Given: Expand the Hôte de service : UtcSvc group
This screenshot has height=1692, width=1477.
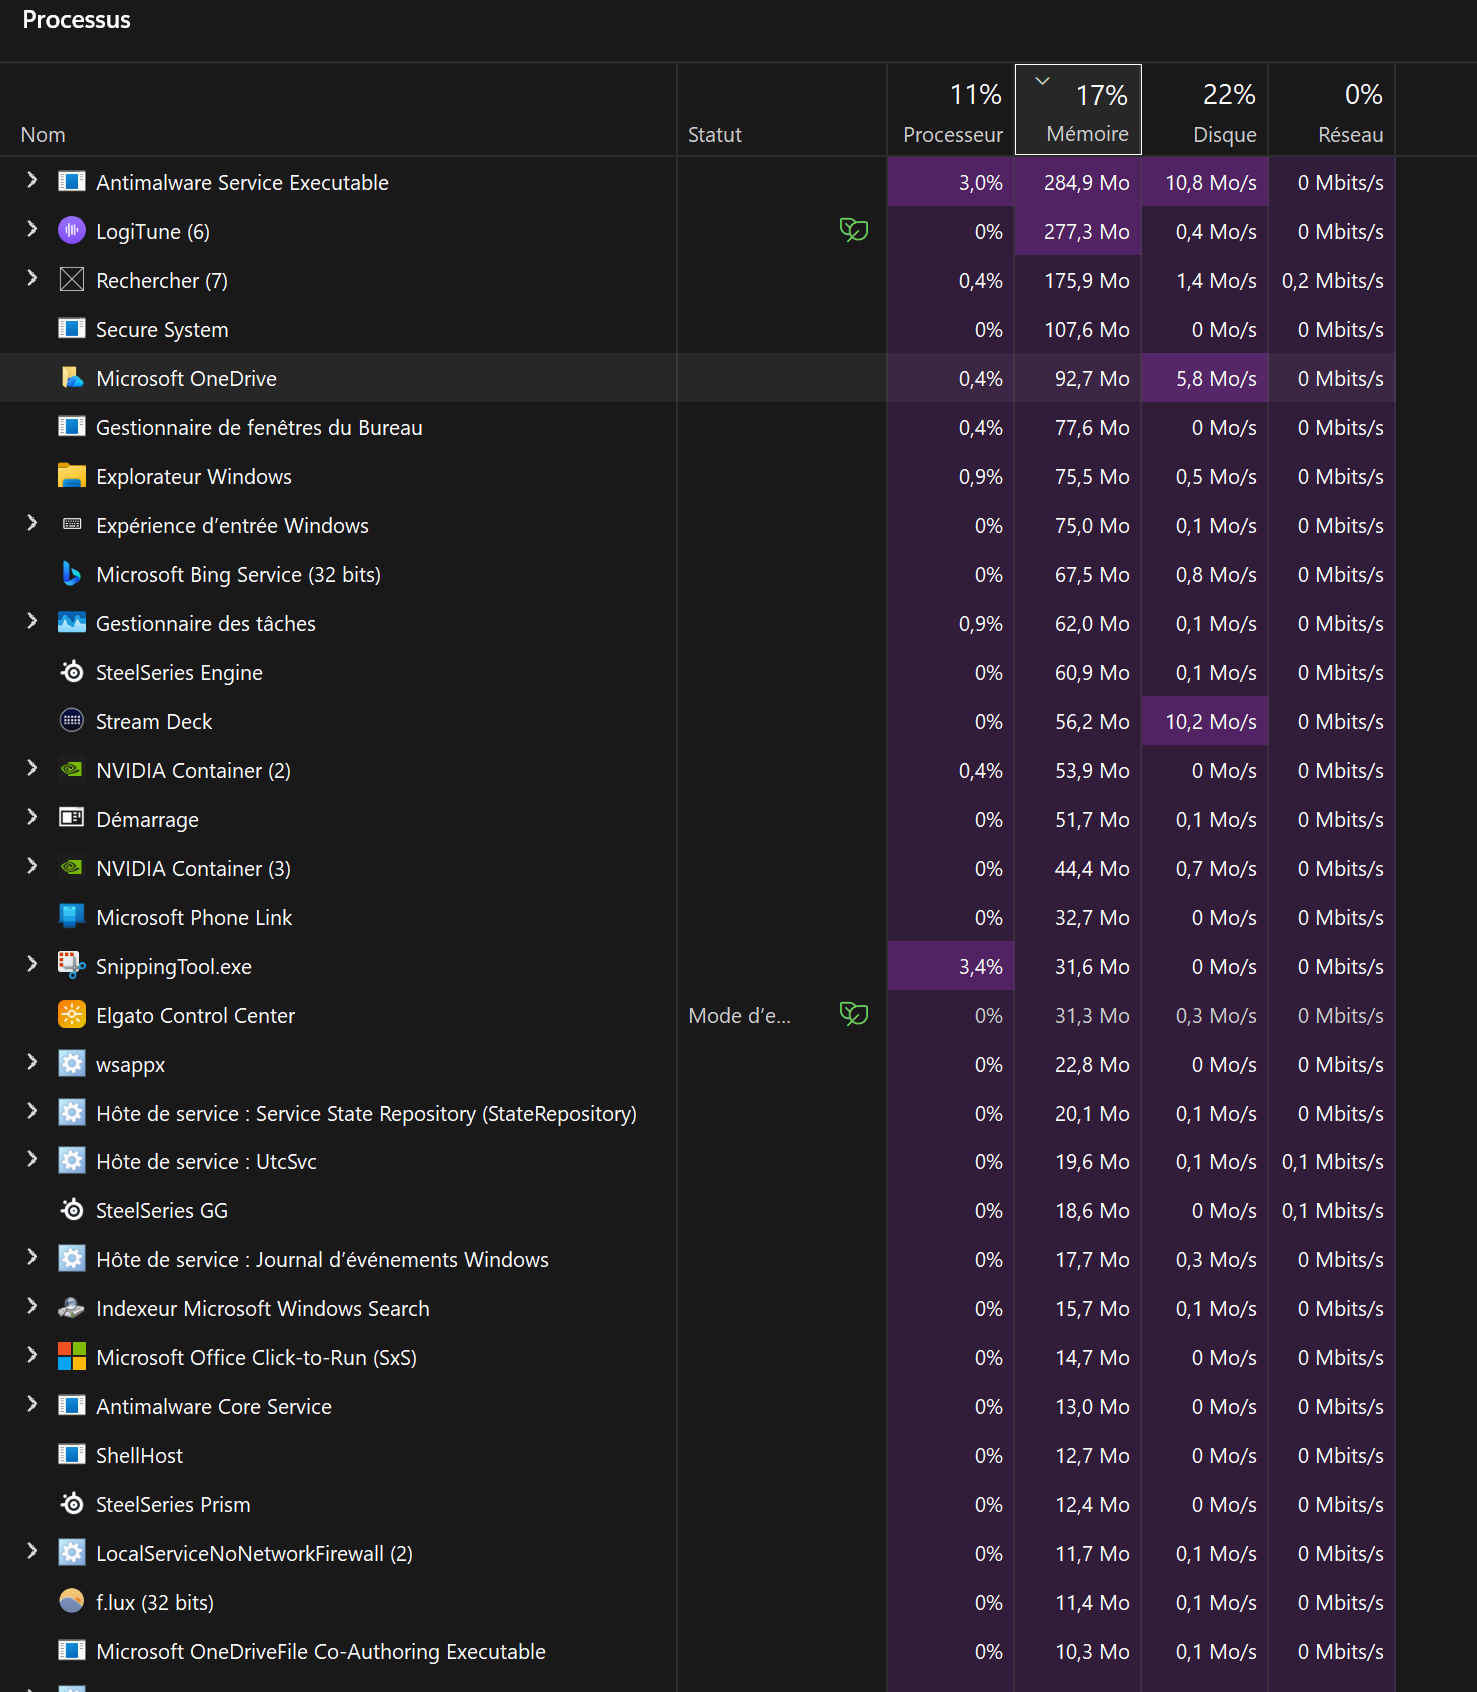Looking at the screenshot, I should (32, 1160).
